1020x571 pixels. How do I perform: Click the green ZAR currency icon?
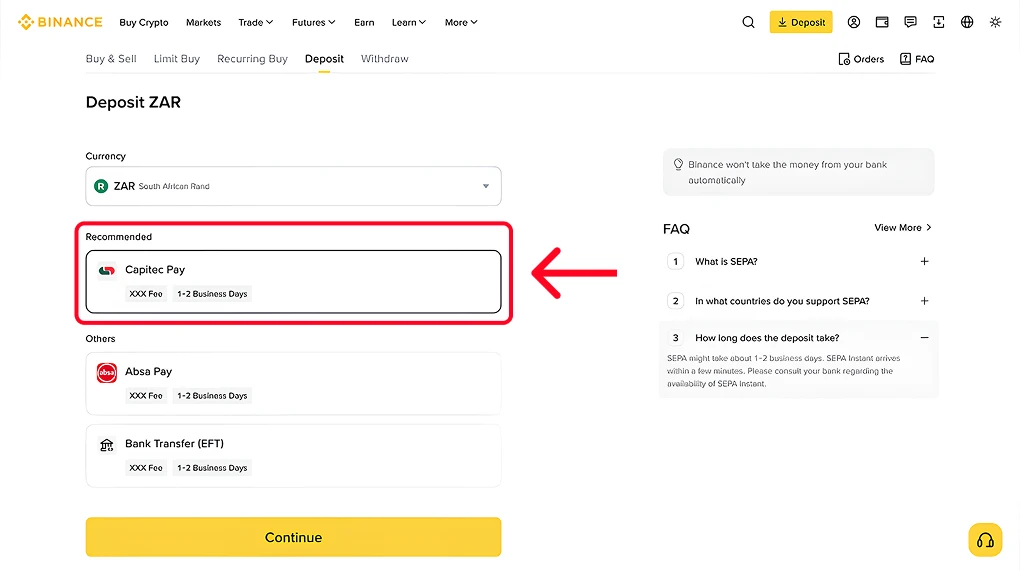coord(101,187)
